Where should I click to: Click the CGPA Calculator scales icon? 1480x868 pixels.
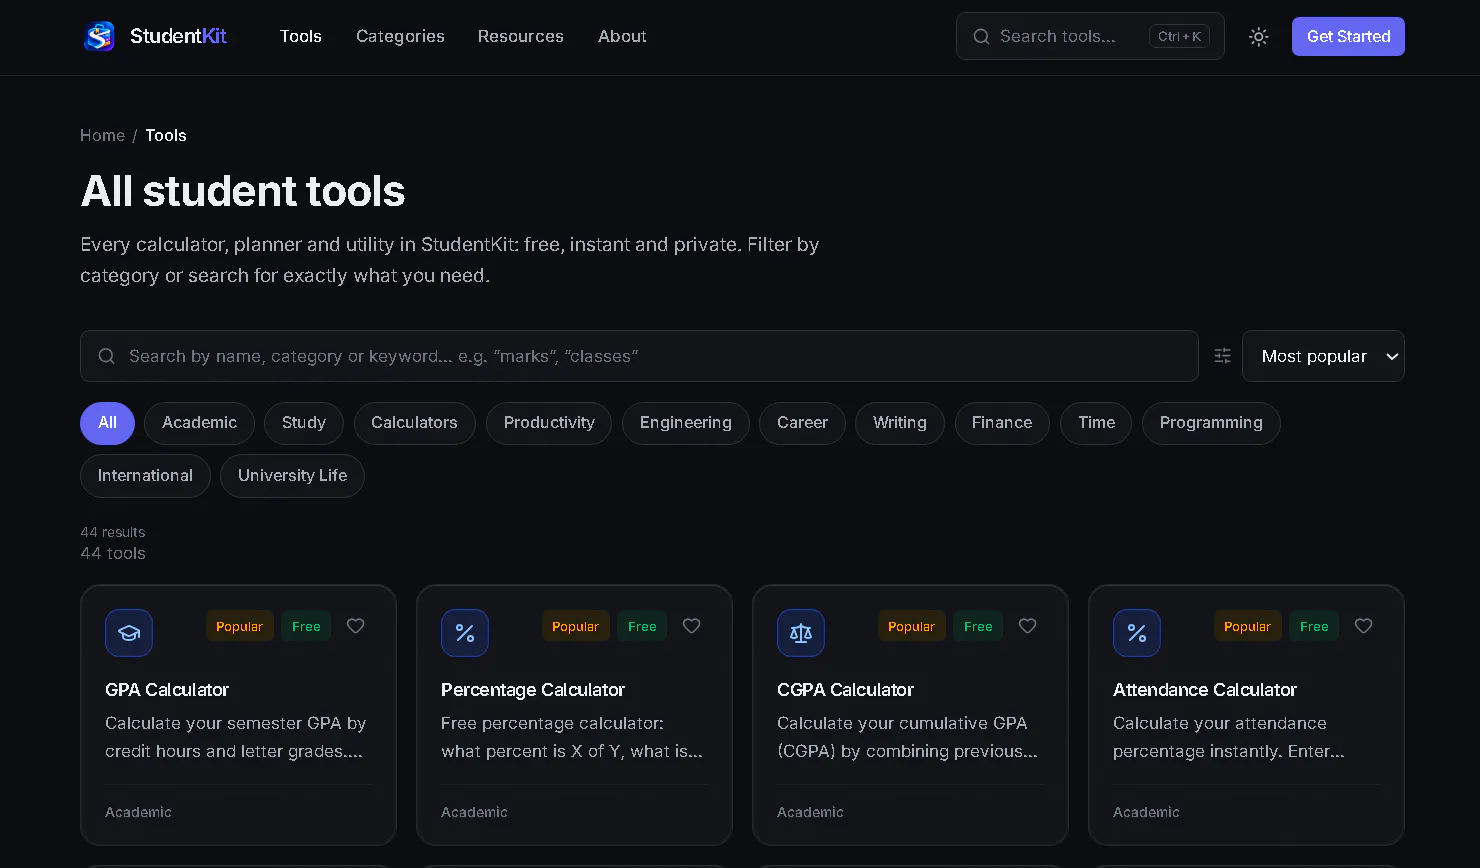[x=801, y=633]
